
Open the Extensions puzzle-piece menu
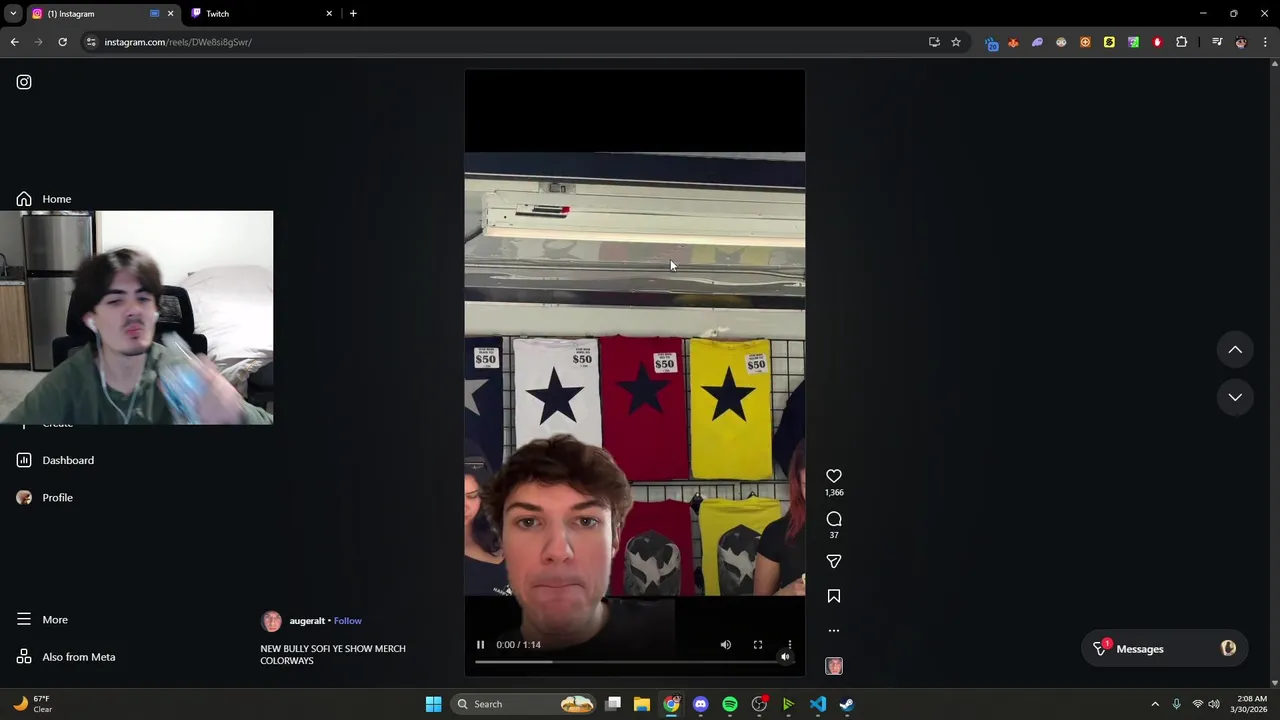pos(1181,42)
